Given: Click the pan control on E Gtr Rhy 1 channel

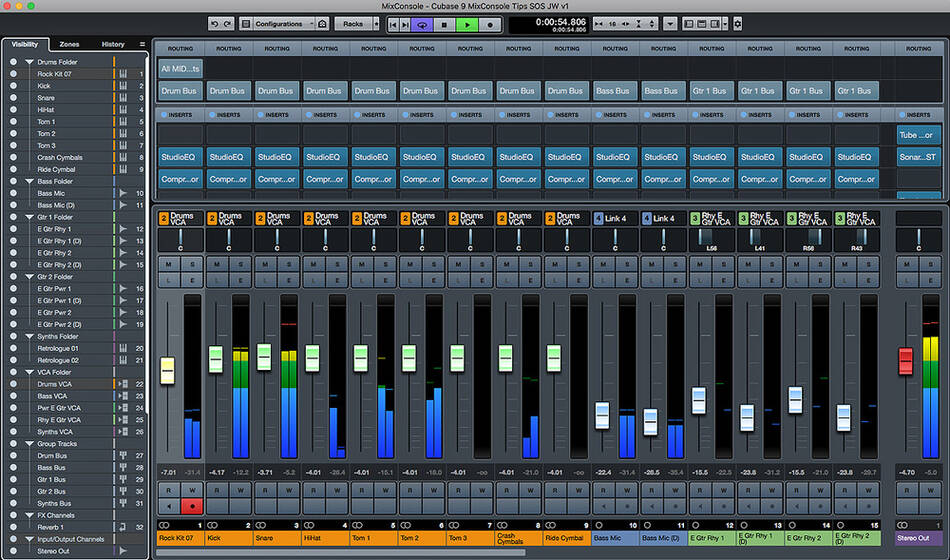Looking at the screenshot, I should 712,240.
